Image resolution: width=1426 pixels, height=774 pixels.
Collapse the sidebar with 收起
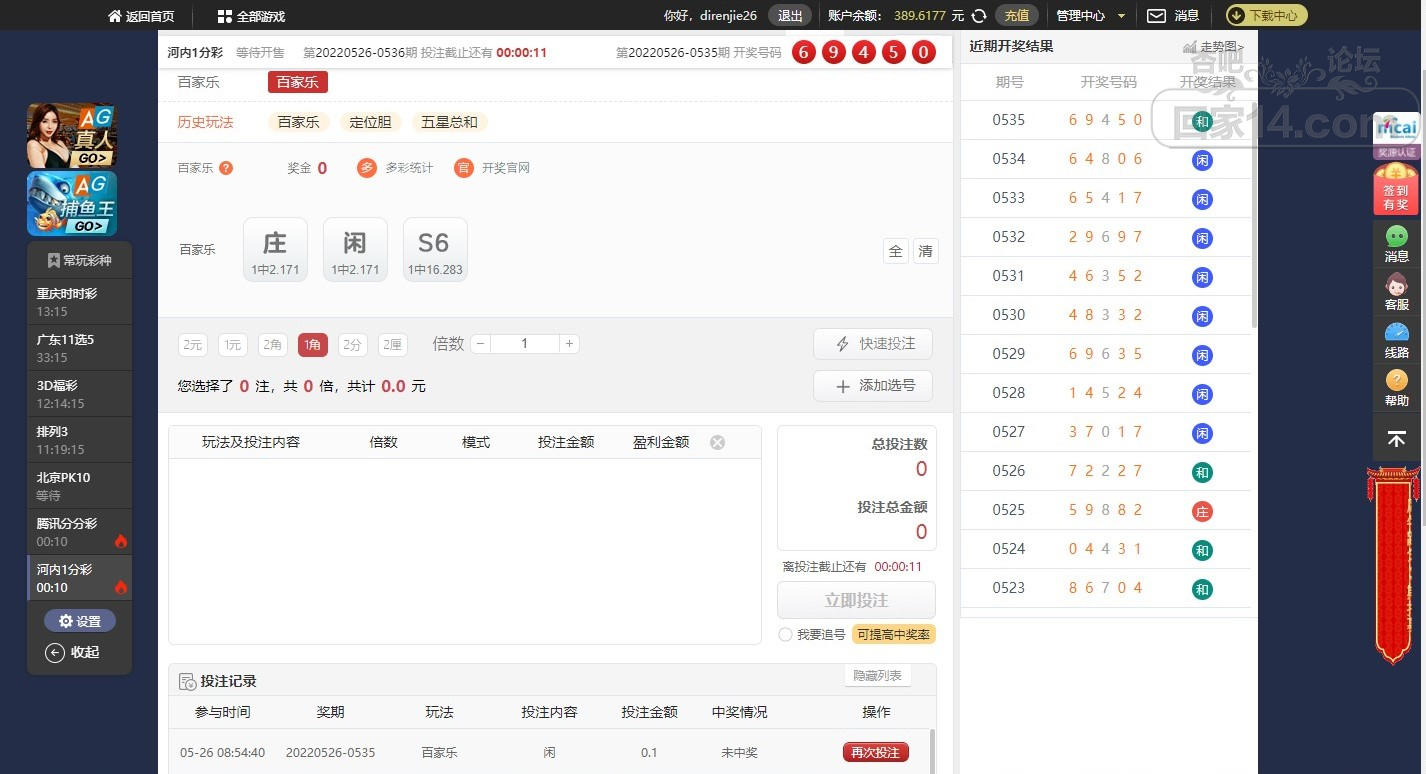(73, 652)
